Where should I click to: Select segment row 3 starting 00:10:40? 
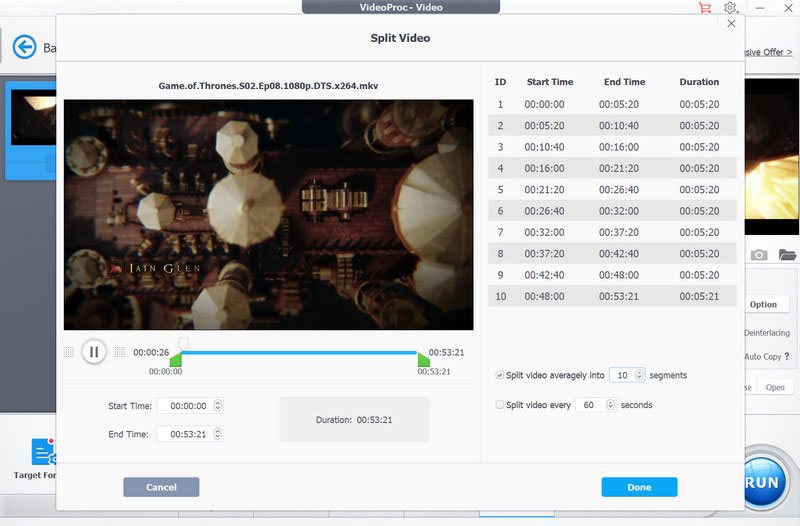[612, 147]
